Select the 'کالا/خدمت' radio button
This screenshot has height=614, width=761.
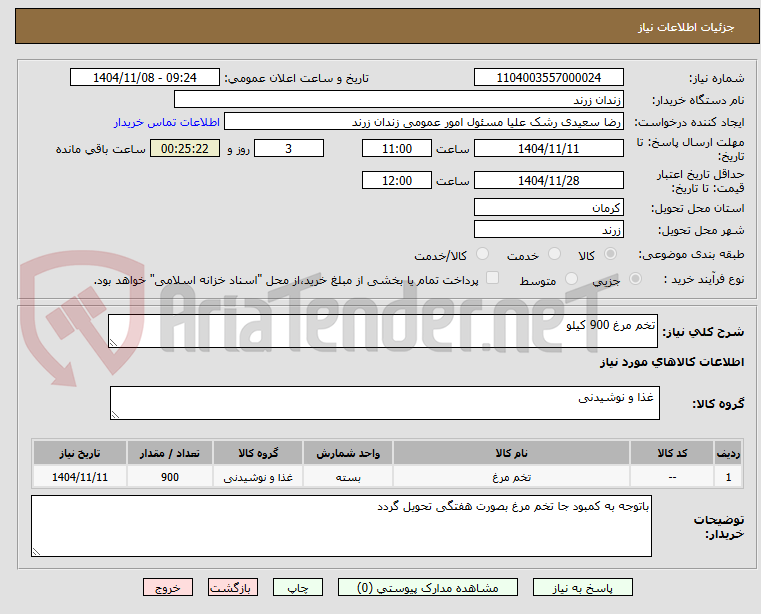pyautogui.click(x=482, y=254)
